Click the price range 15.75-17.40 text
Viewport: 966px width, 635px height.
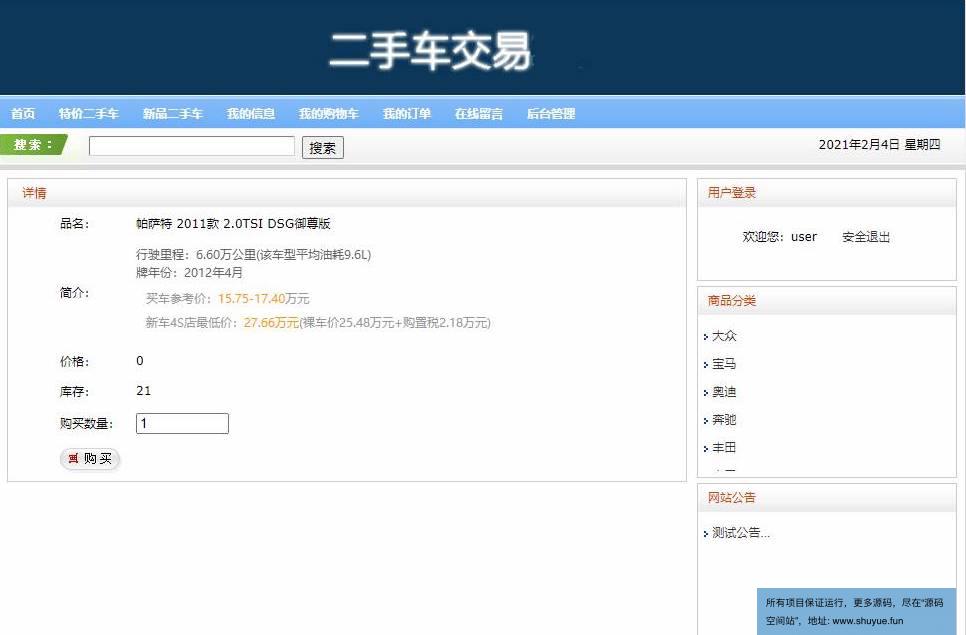(251, 299)
